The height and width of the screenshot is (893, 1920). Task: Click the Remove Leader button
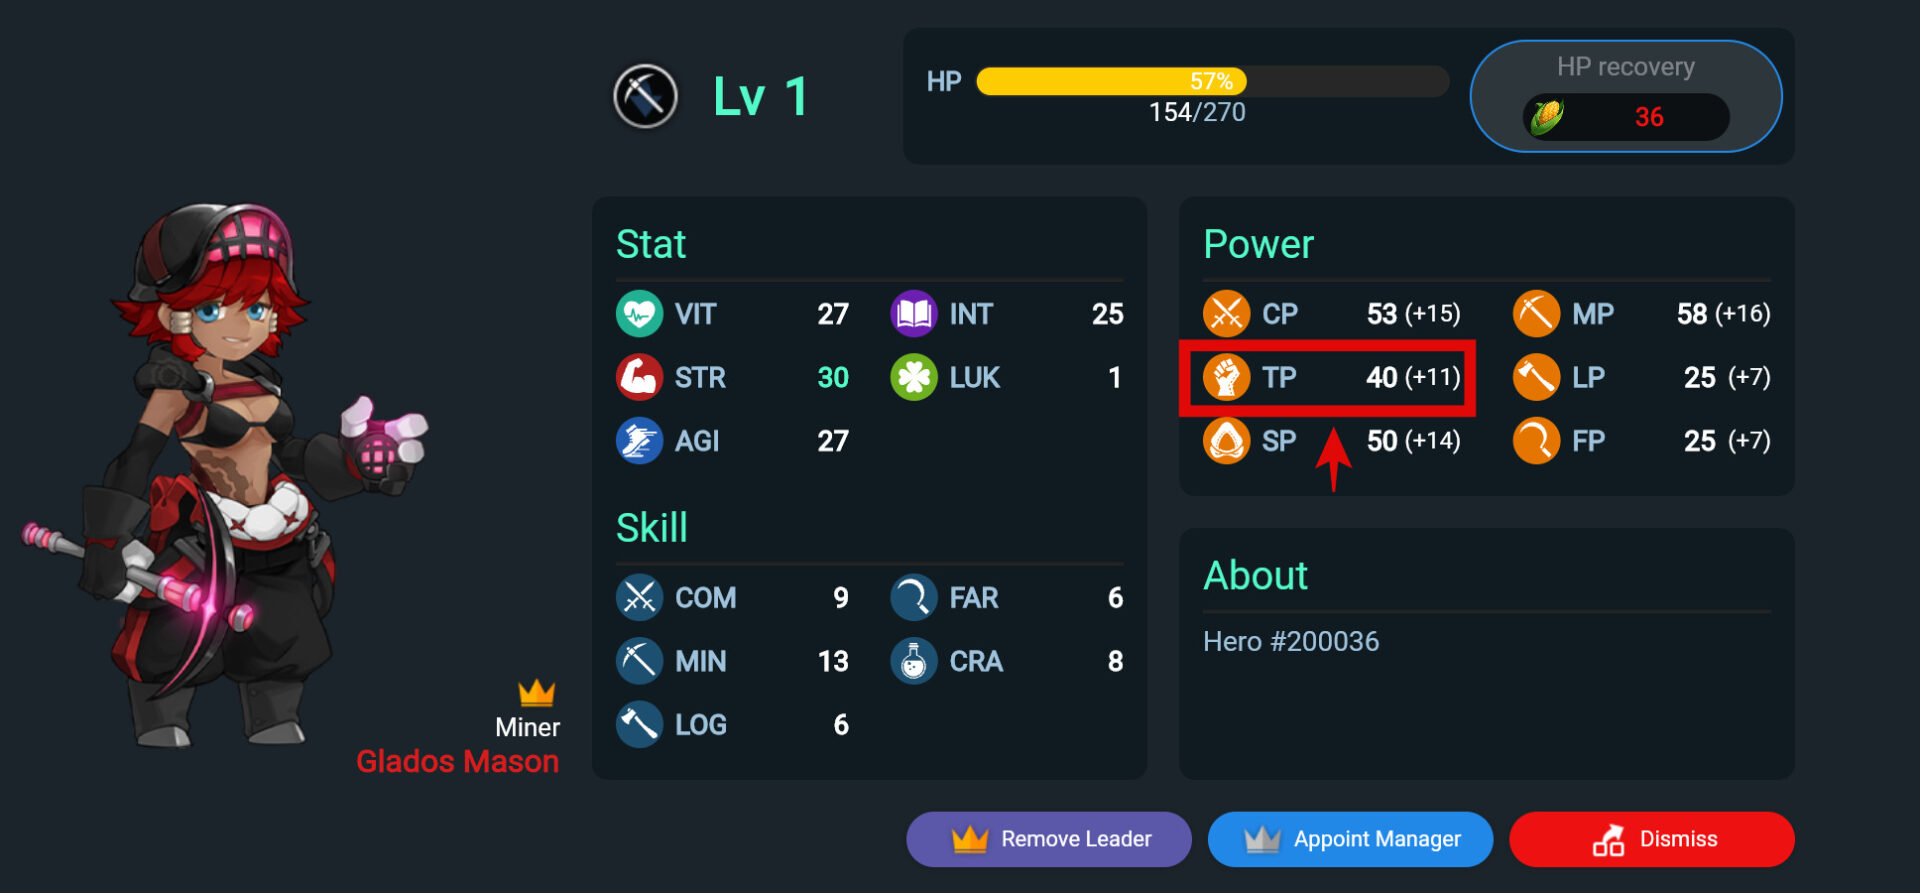tap(1049, 839)
